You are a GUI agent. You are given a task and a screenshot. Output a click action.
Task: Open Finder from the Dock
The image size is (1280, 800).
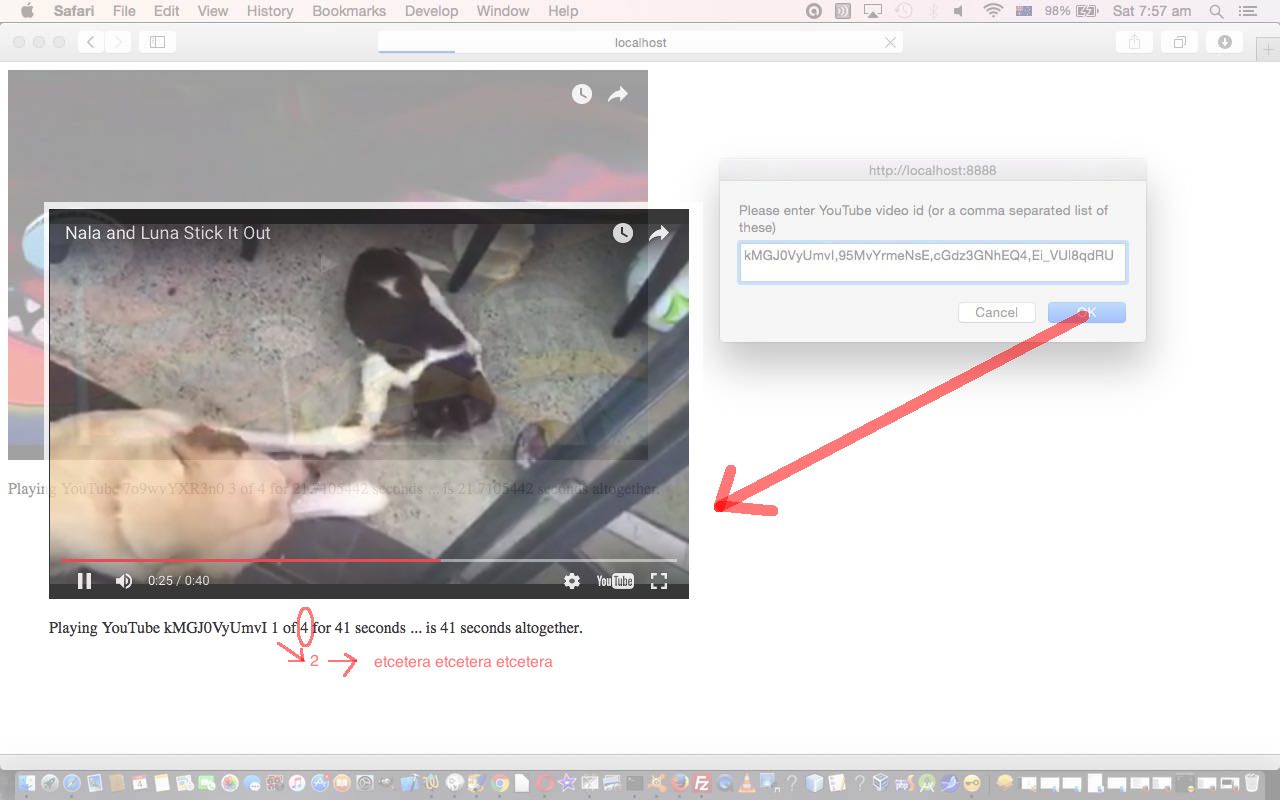pos(26,783)
